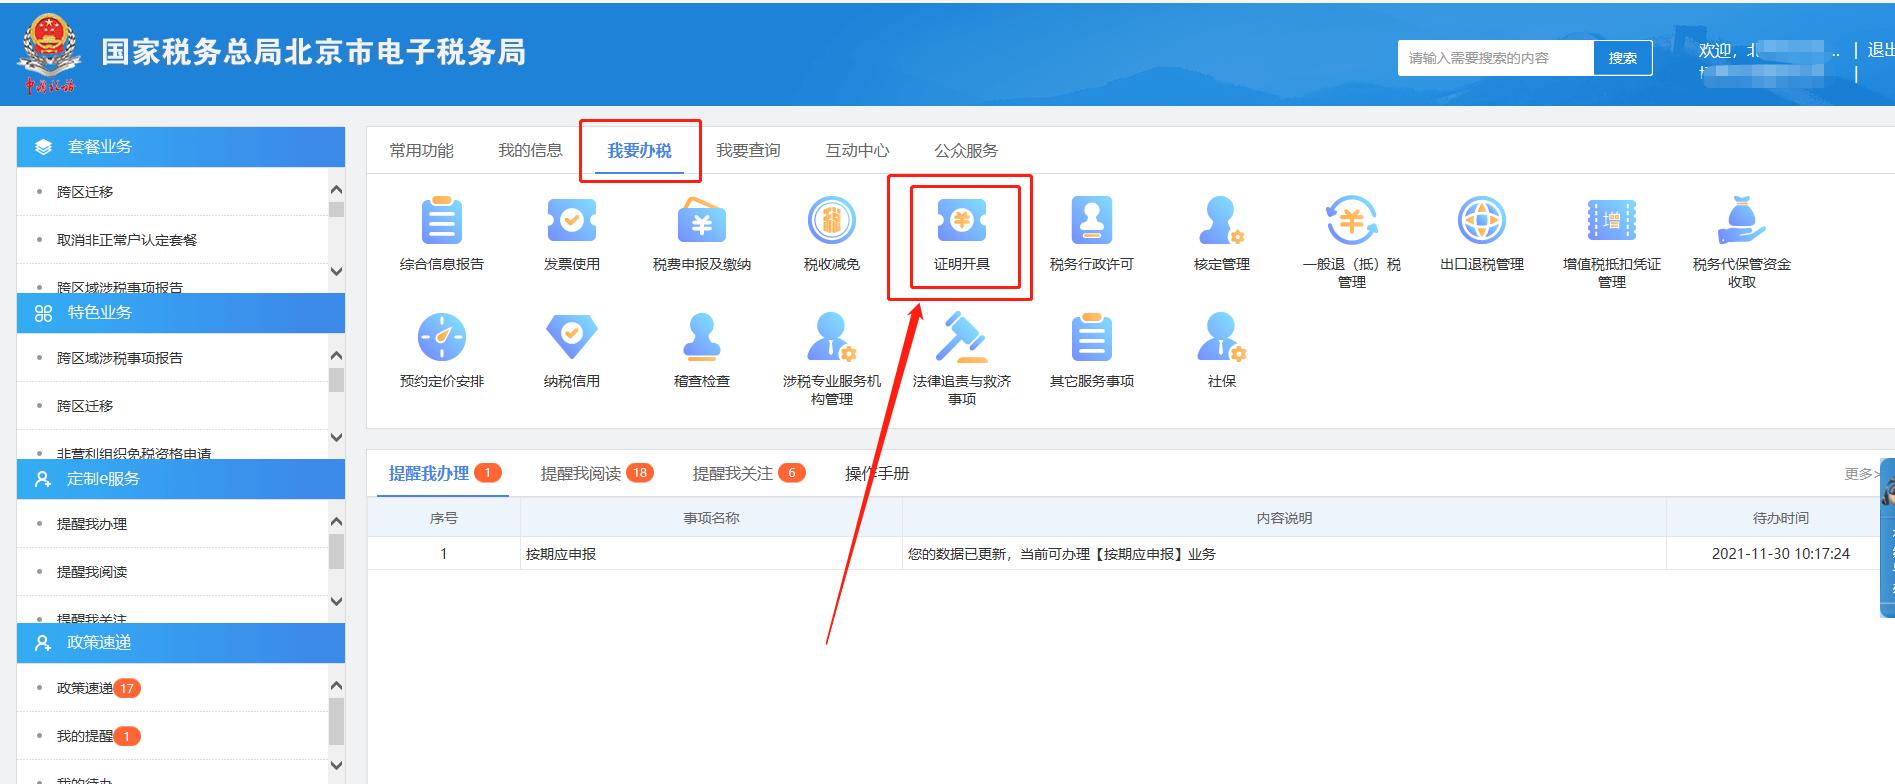This screenshot has height=784, width=1895.
Task: Click the 政策速递 panel header icon
Action: tap(43, 643)
